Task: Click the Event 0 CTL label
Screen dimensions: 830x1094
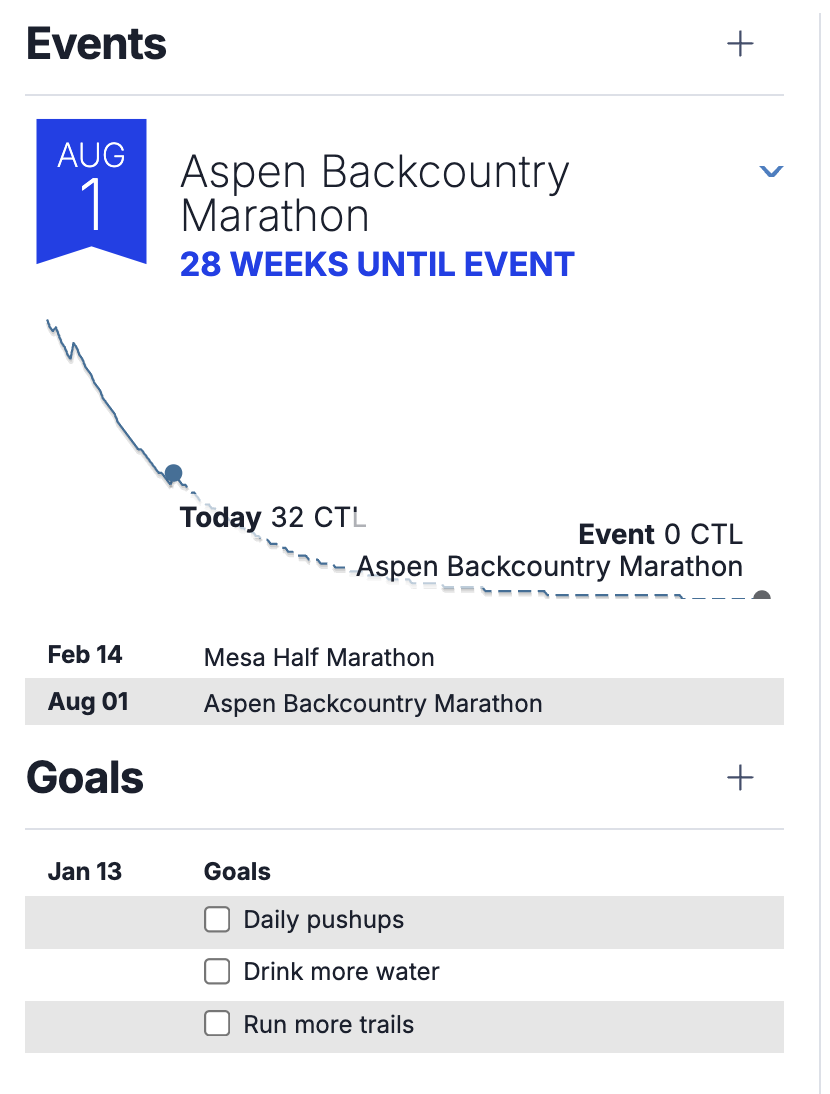Action: (x=661, y=535)
